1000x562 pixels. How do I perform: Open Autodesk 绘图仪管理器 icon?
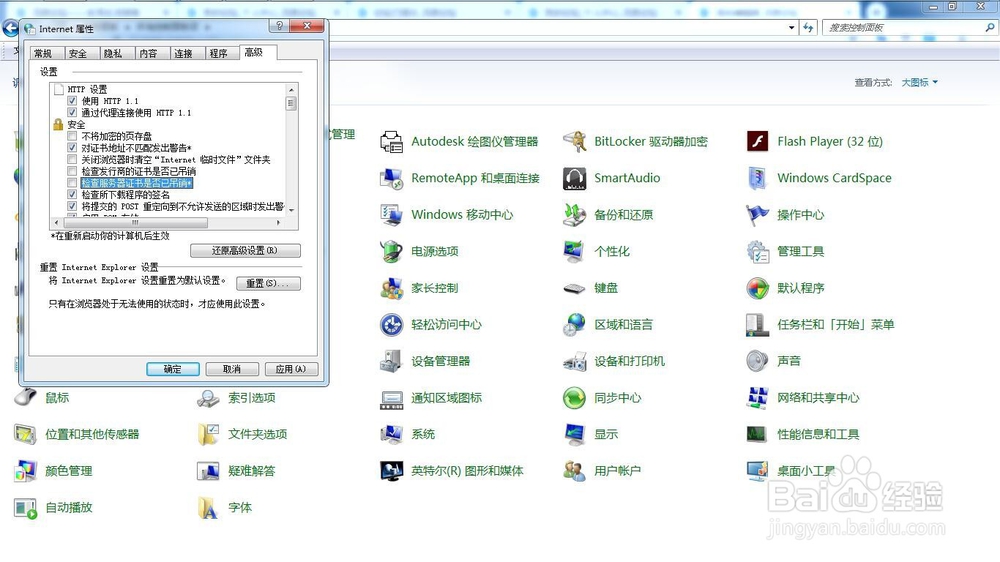(391, 142)
